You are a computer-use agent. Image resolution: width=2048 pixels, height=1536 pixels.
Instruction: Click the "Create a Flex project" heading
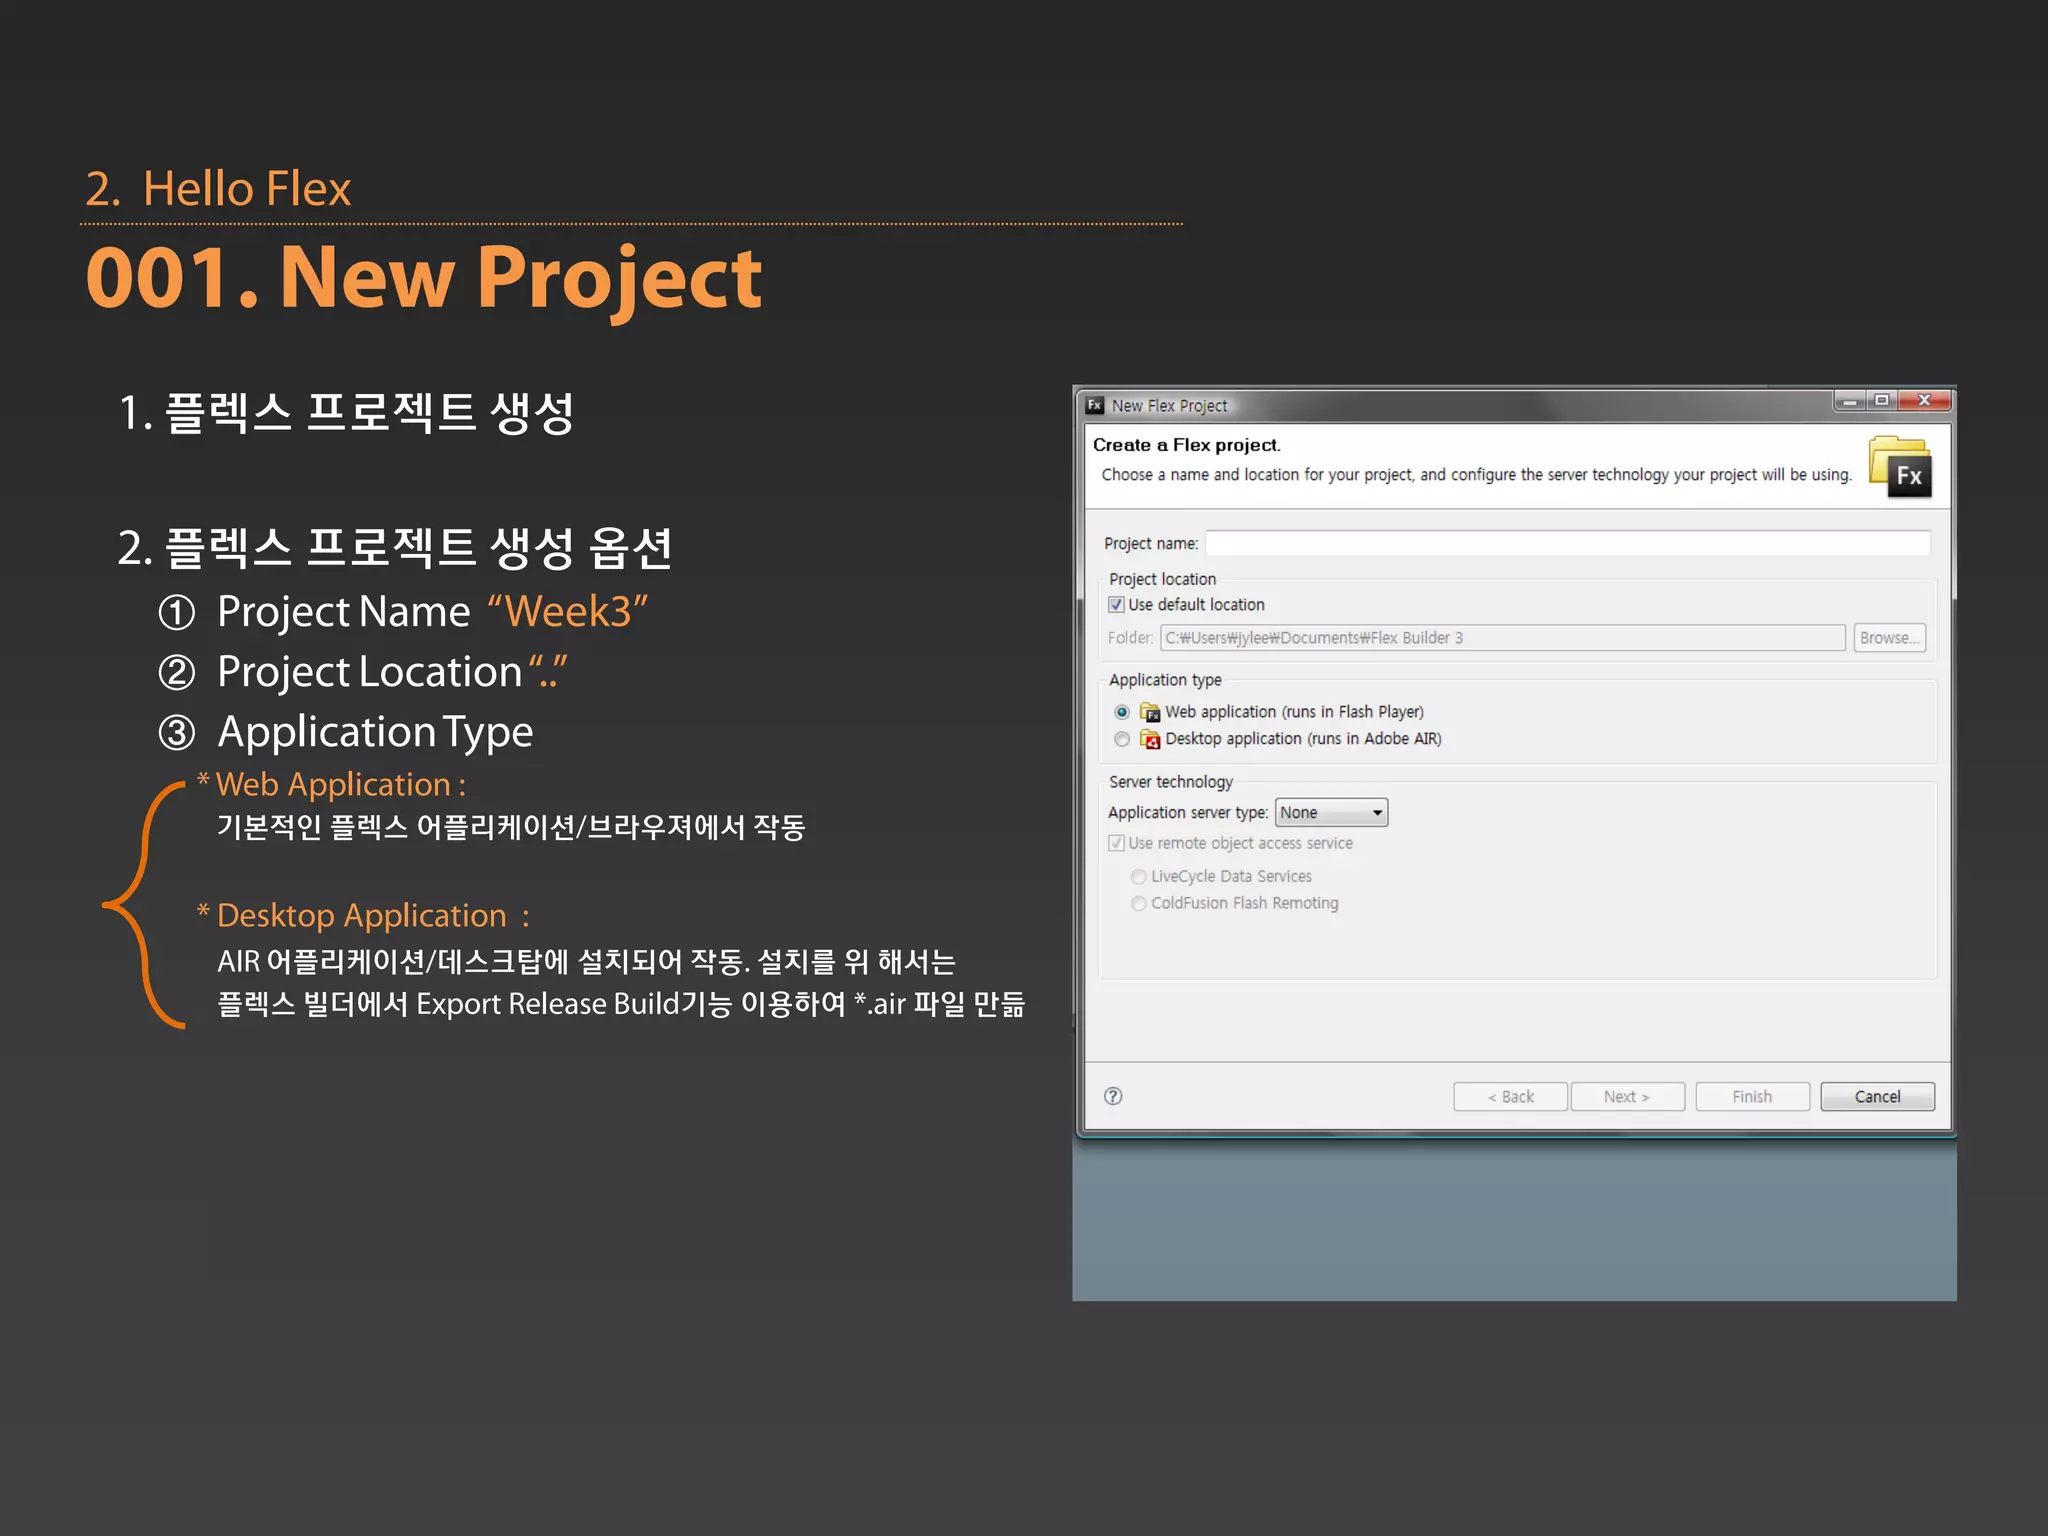click(x=1186, y=445)
